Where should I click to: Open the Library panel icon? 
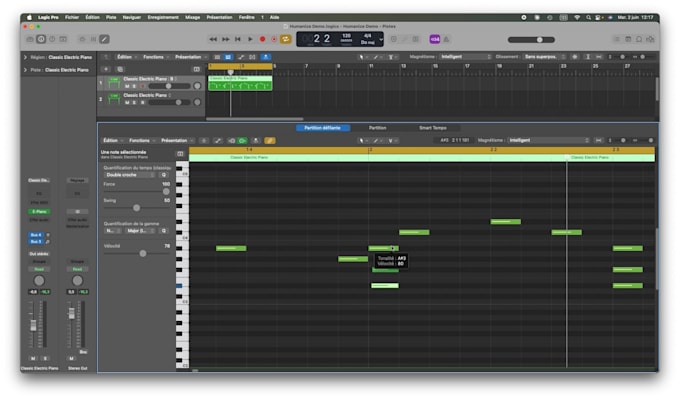[x=29, y=39]
